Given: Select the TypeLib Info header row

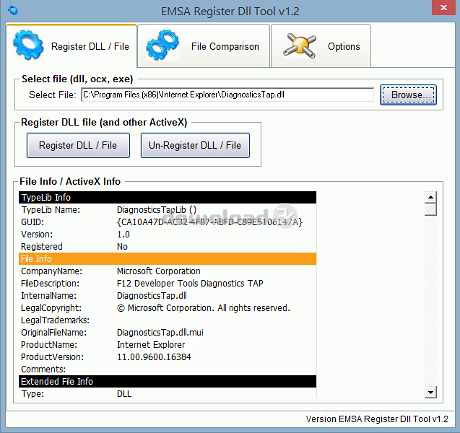Looking at the screenshot, I should tap(167, 197).
